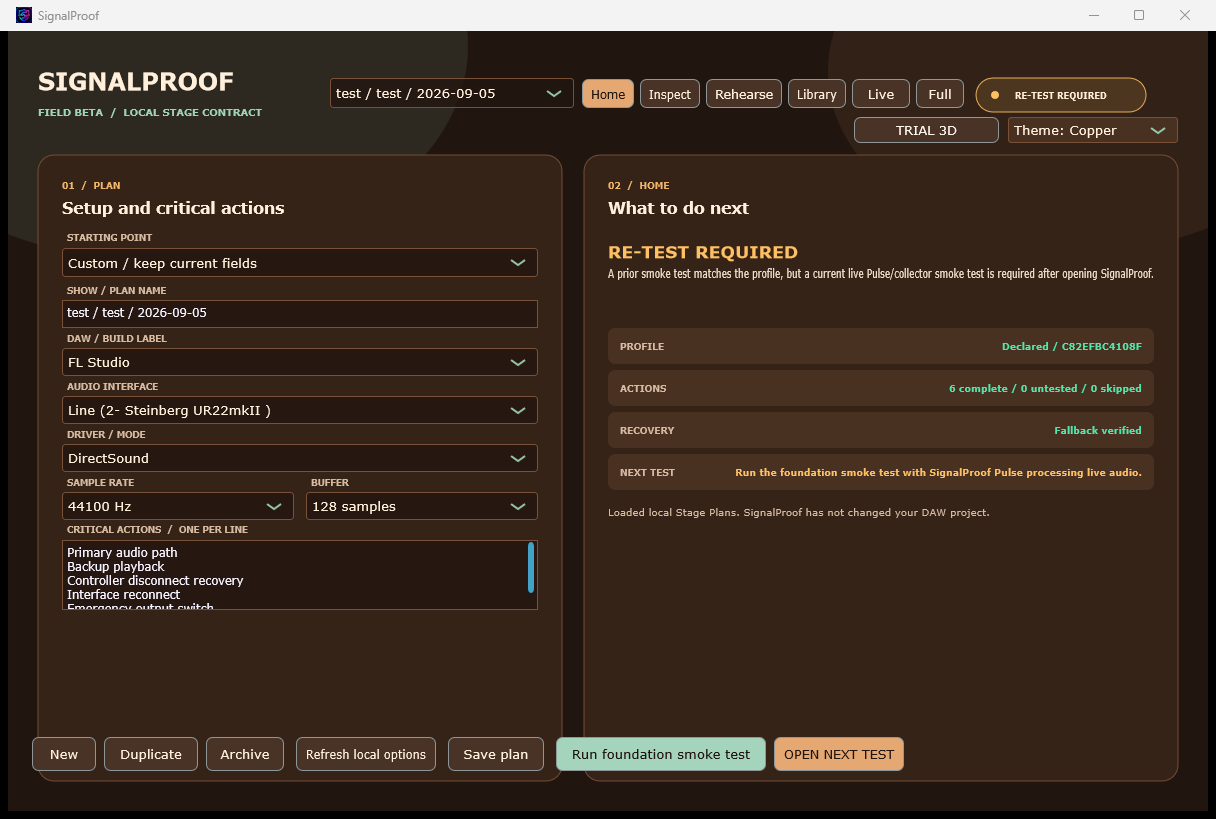Expand the Starting Point dropdown
The image size is (1216, 819).
pos(300,263)
